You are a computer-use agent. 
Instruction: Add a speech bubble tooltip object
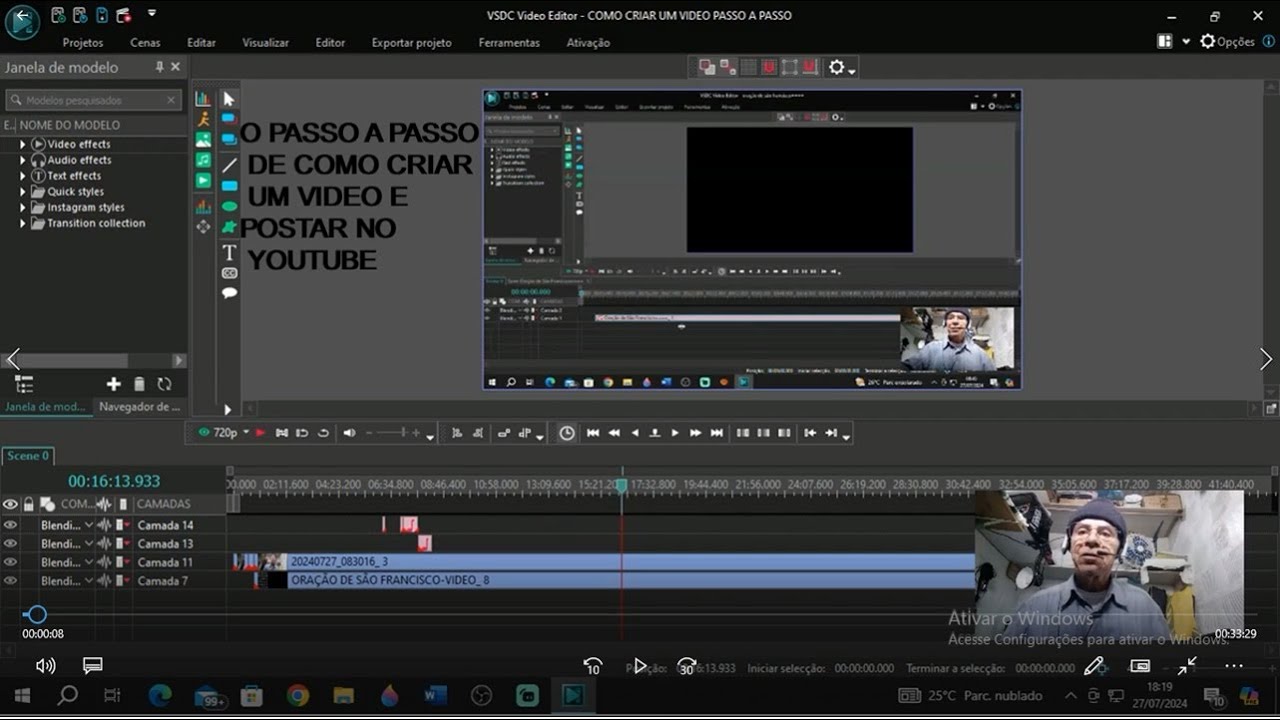tap(229, 293)
